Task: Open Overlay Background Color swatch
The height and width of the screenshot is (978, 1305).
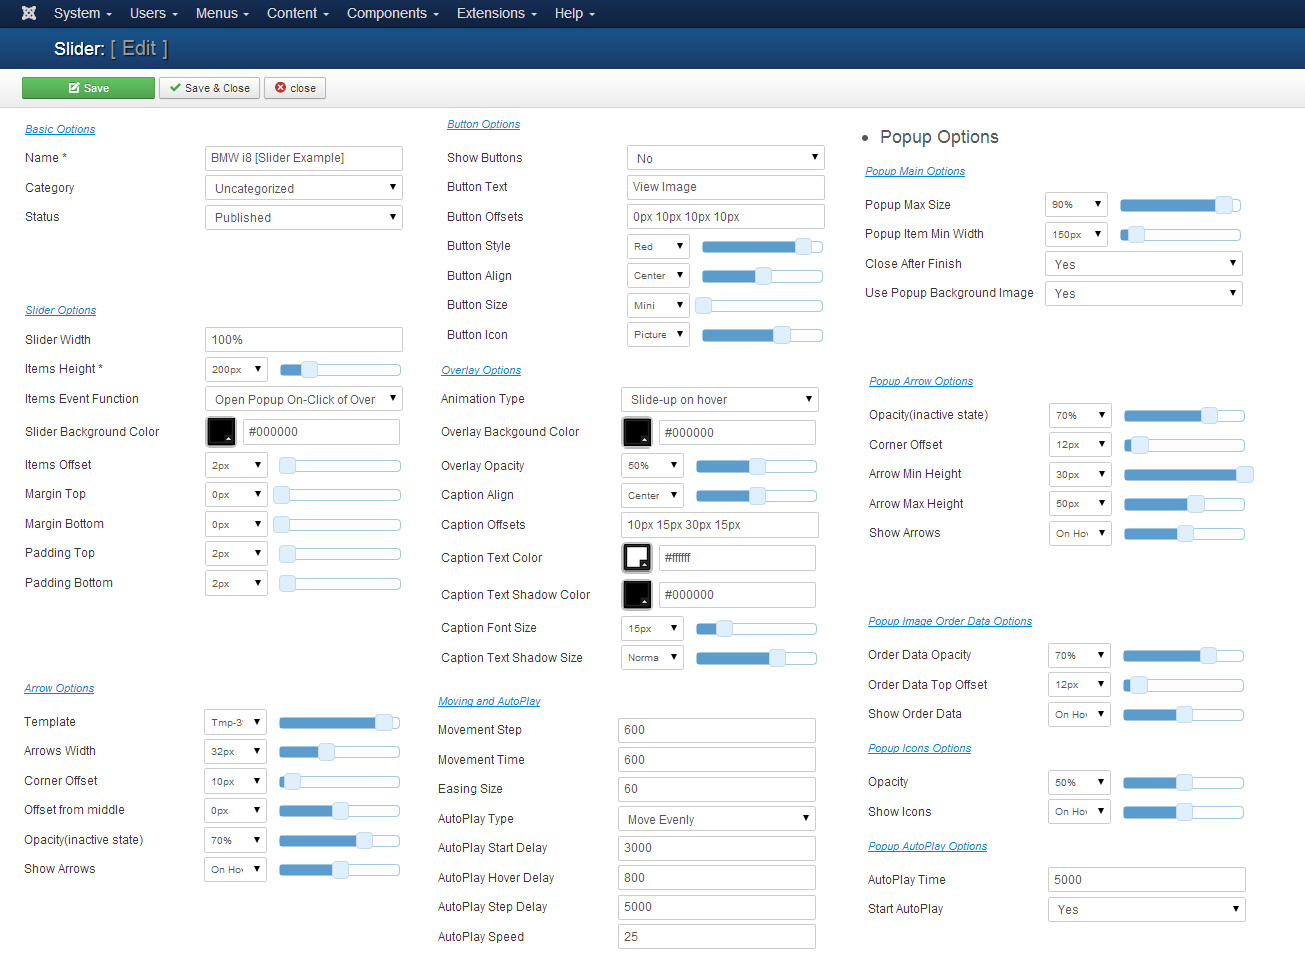Action: click(637, 433)
